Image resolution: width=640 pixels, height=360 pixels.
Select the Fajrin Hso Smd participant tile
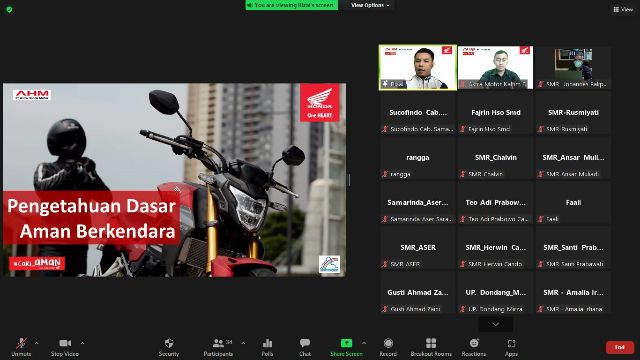click(x=496, y=113)
